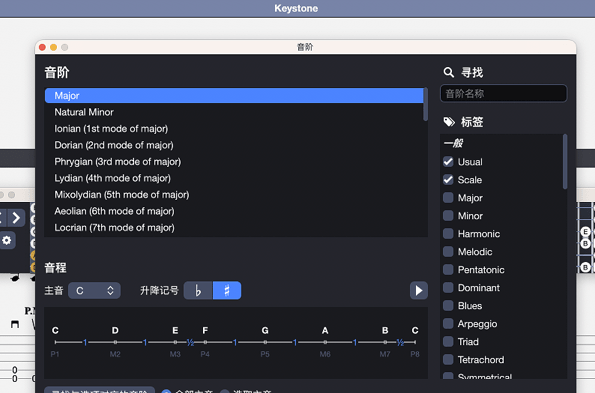This screenshot has width=595, height=393.
Task: Click the tag icon beside 标签
Action: click(449, 122)
